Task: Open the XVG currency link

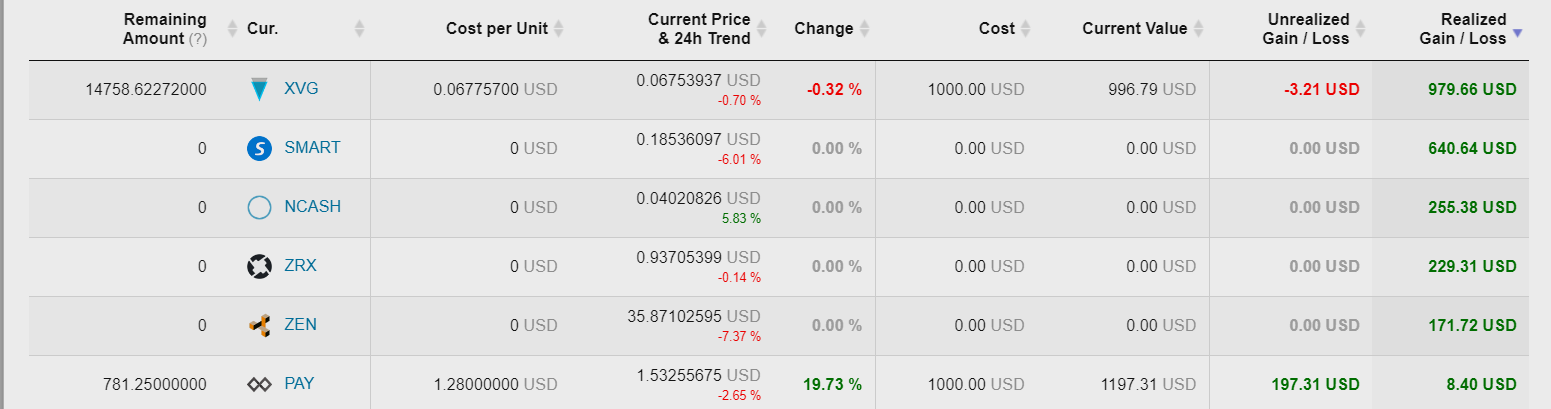Action: (x=301, y=89)
